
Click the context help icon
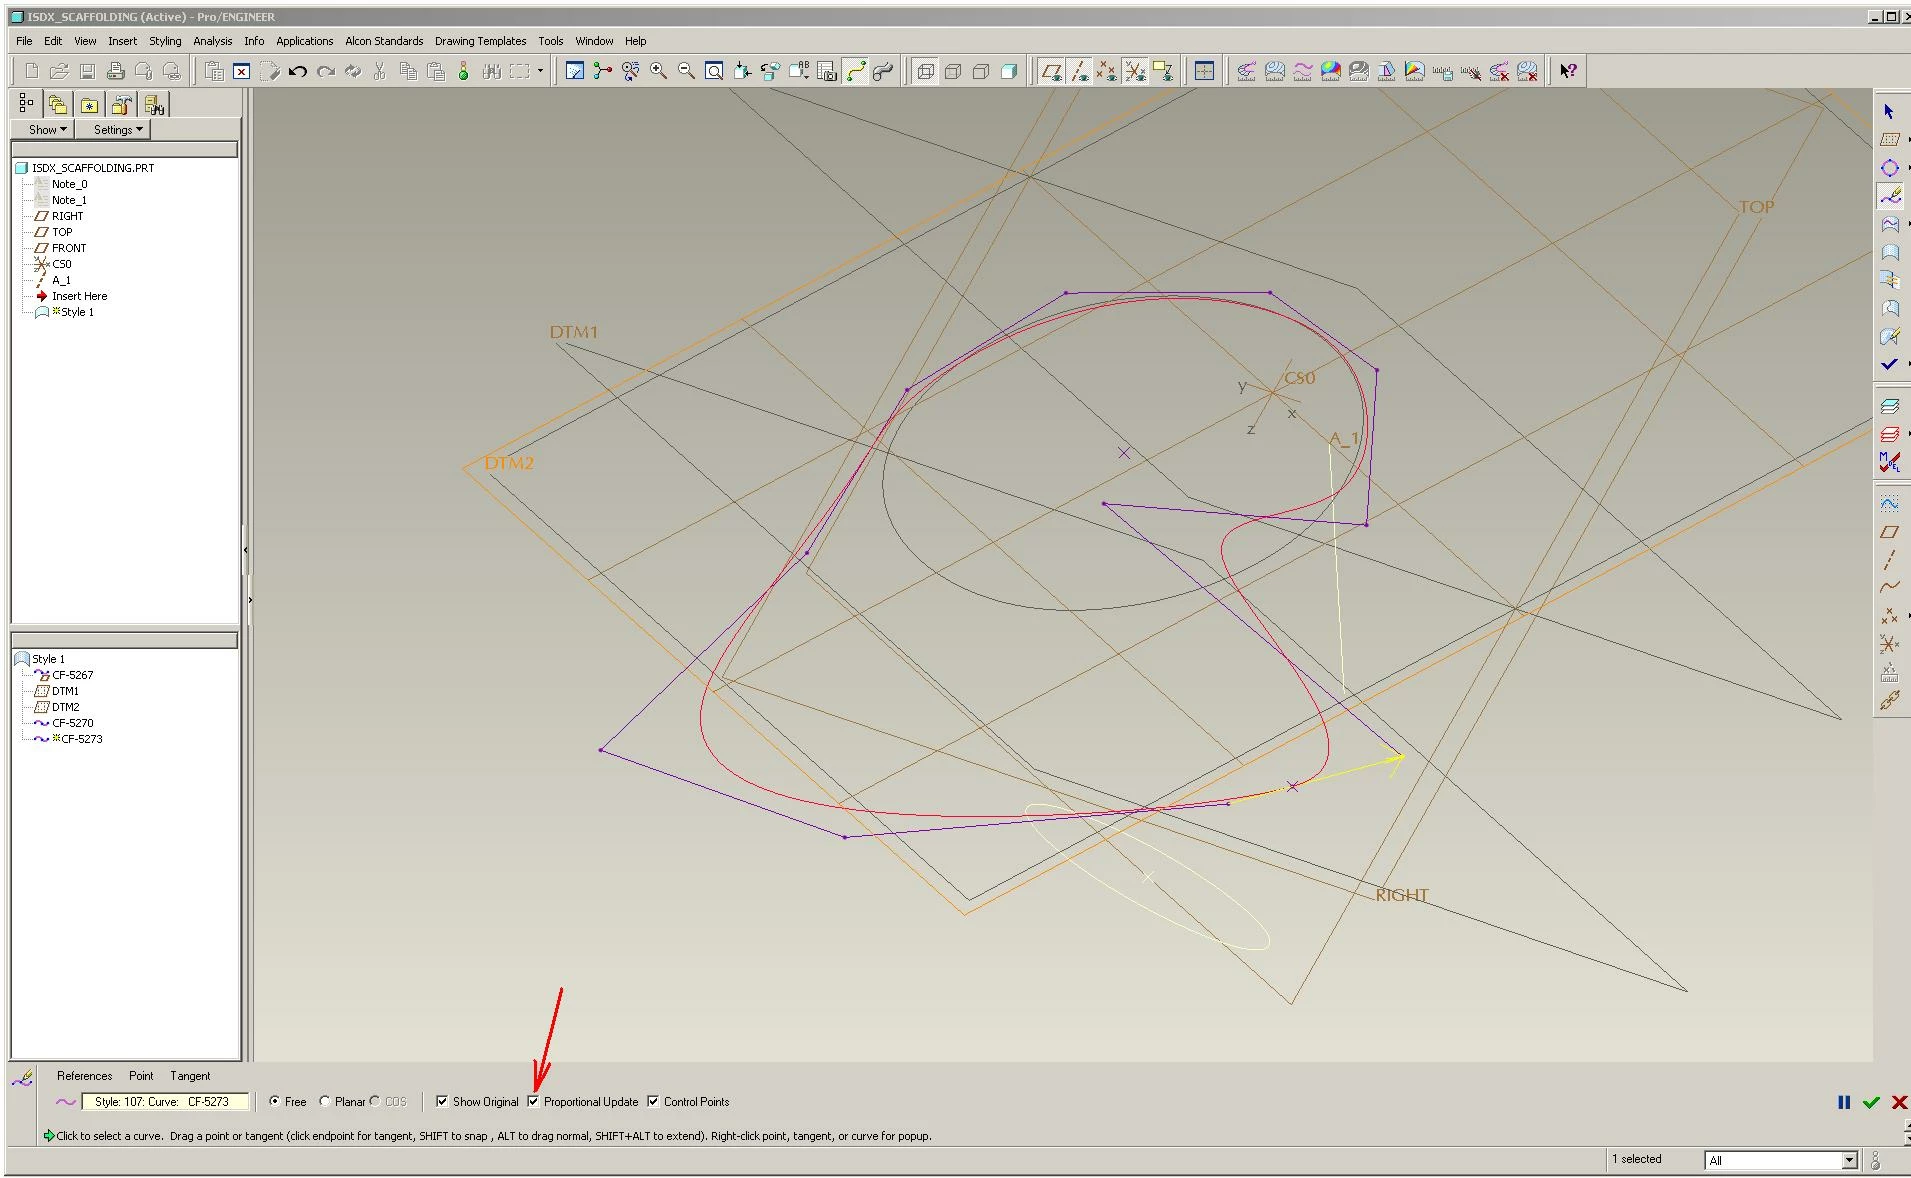[x=1568, y=71]
